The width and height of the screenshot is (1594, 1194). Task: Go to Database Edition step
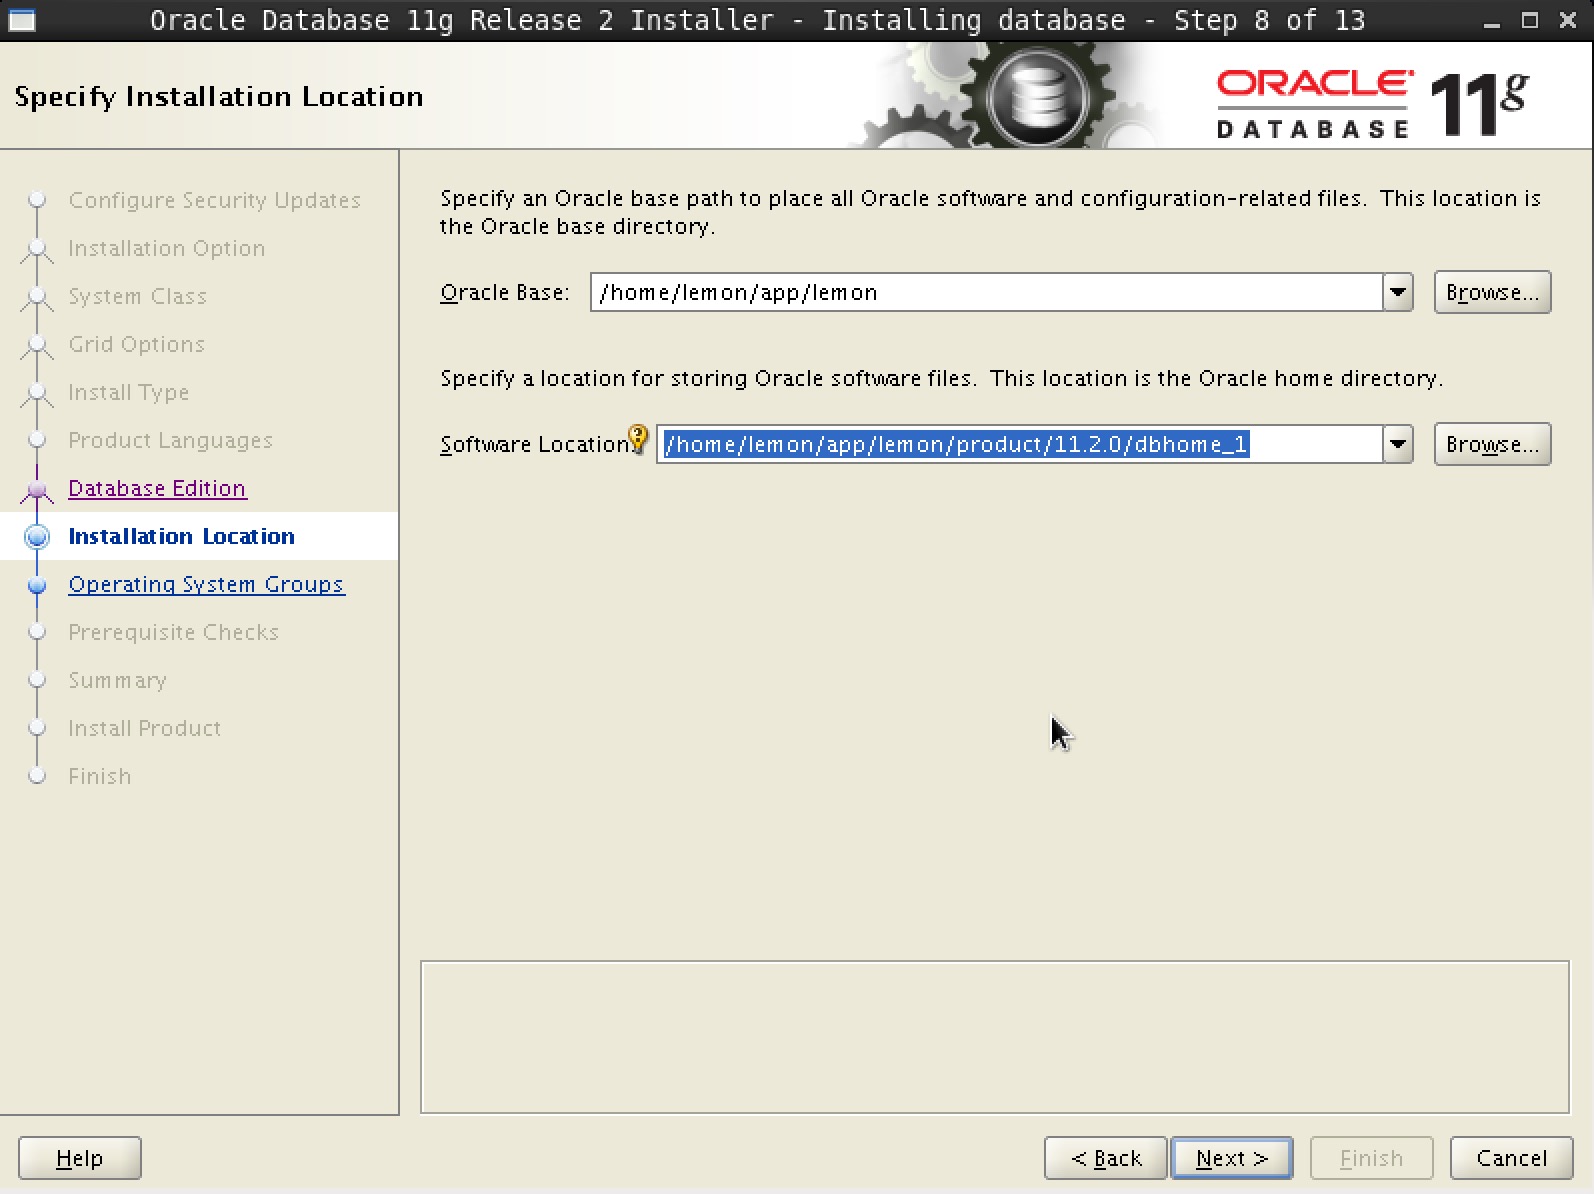tap(157, 488)
